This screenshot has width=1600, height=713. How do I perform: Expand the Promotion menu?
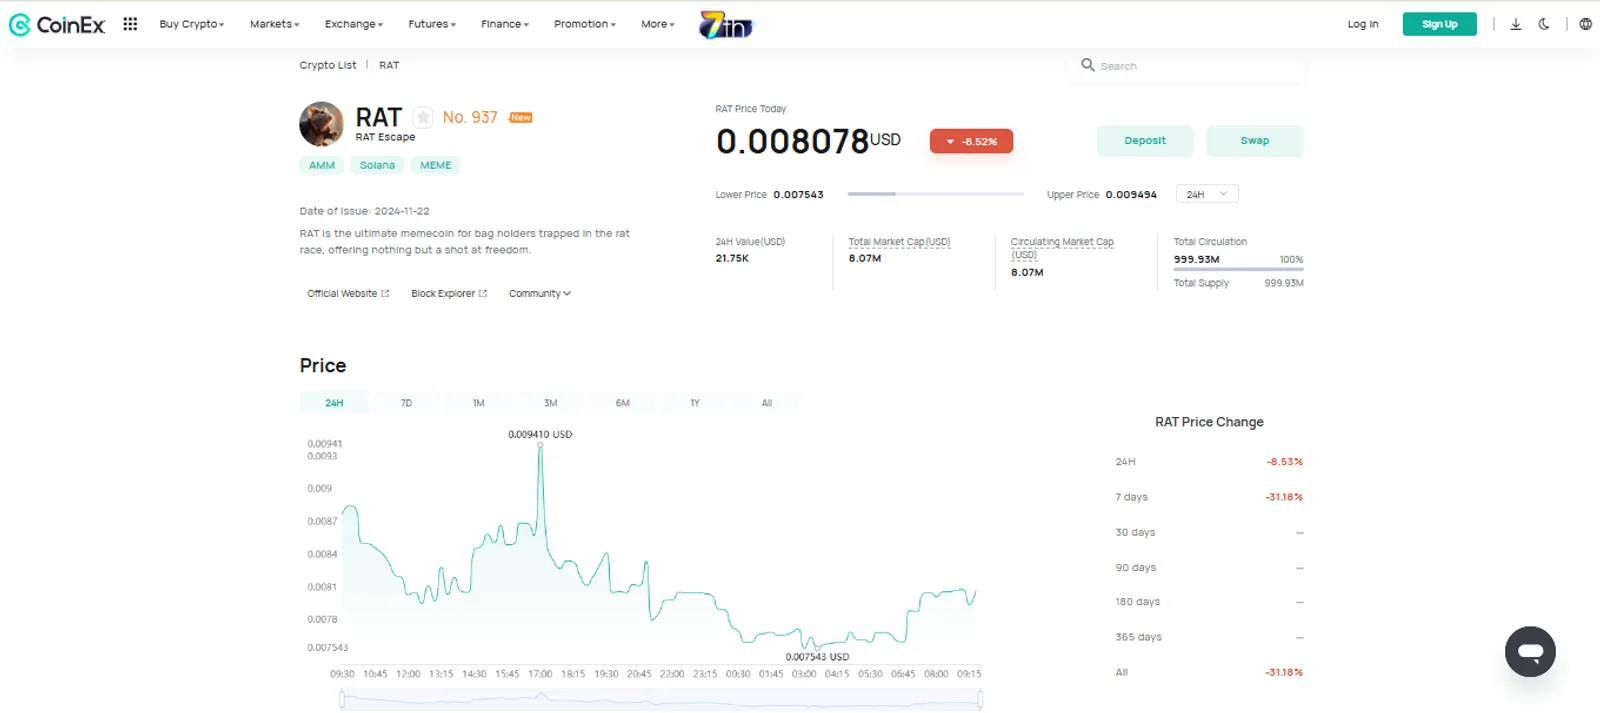coord(585,24)
